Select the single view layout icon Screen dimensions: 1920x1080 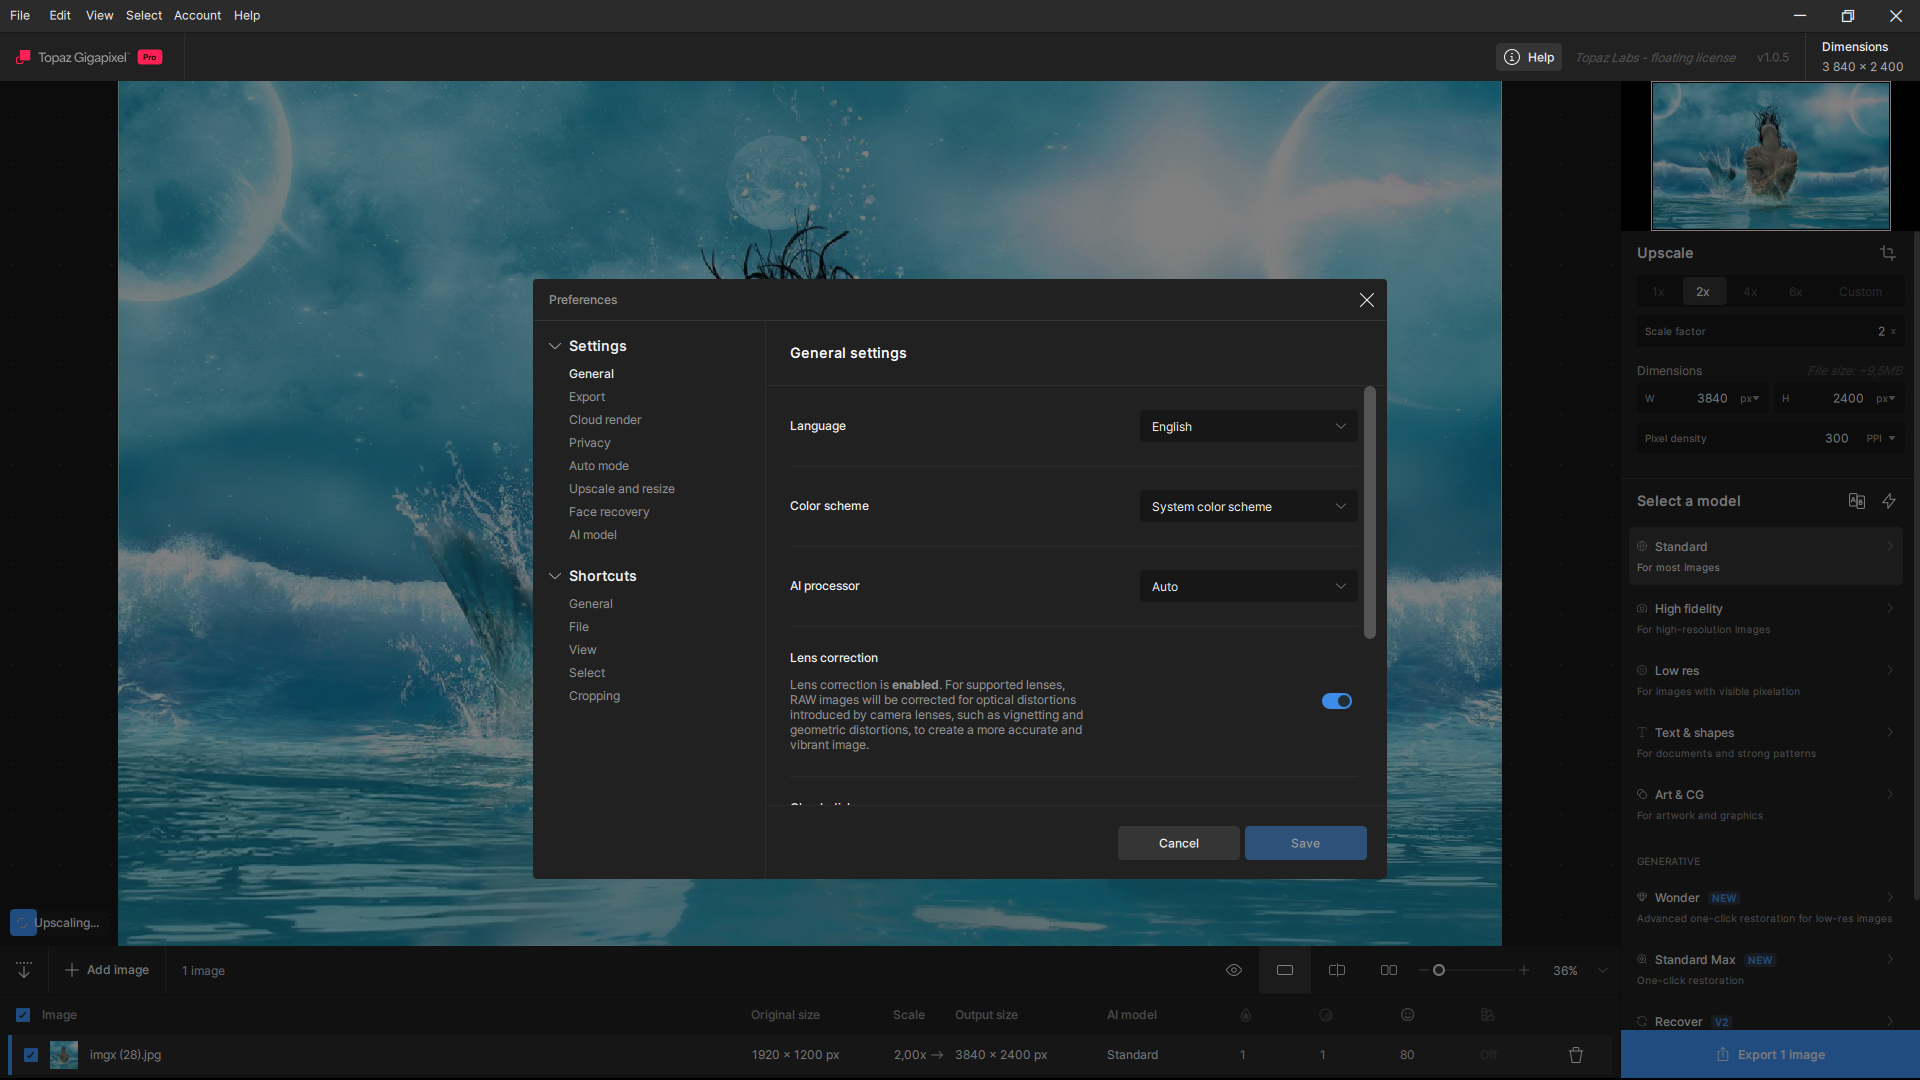pyautogui.click(x=1285, y=970)
